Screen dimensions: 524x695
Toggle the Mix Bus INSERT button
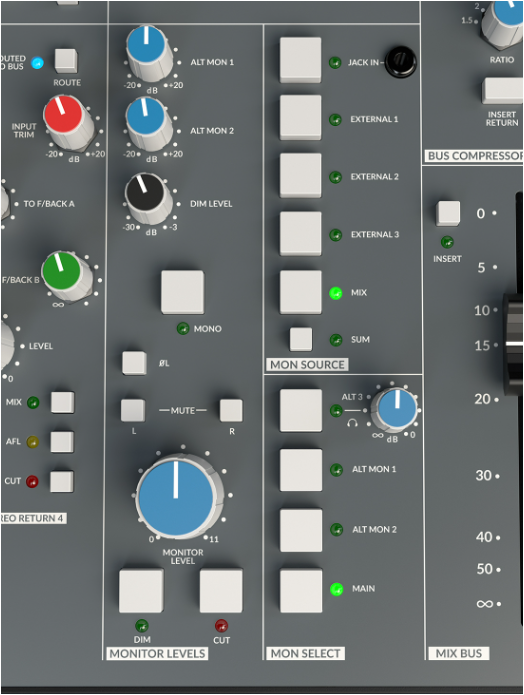coord(448,213)
